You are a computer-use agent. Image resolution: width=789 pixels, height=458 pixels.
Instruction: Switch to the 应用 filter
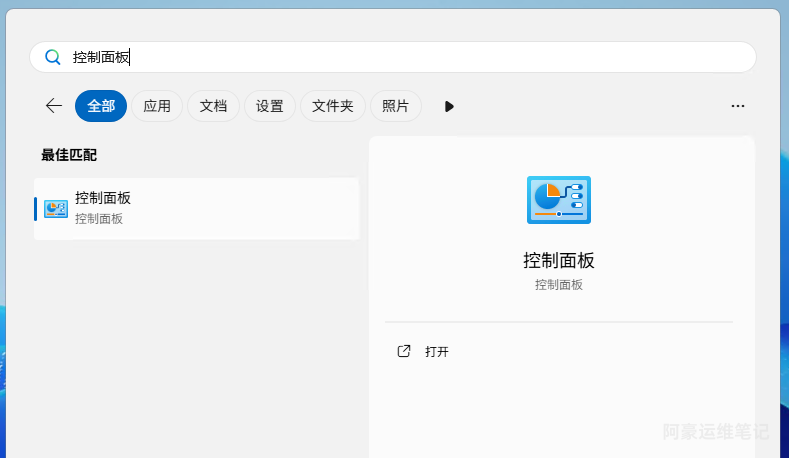click(157, 106)
